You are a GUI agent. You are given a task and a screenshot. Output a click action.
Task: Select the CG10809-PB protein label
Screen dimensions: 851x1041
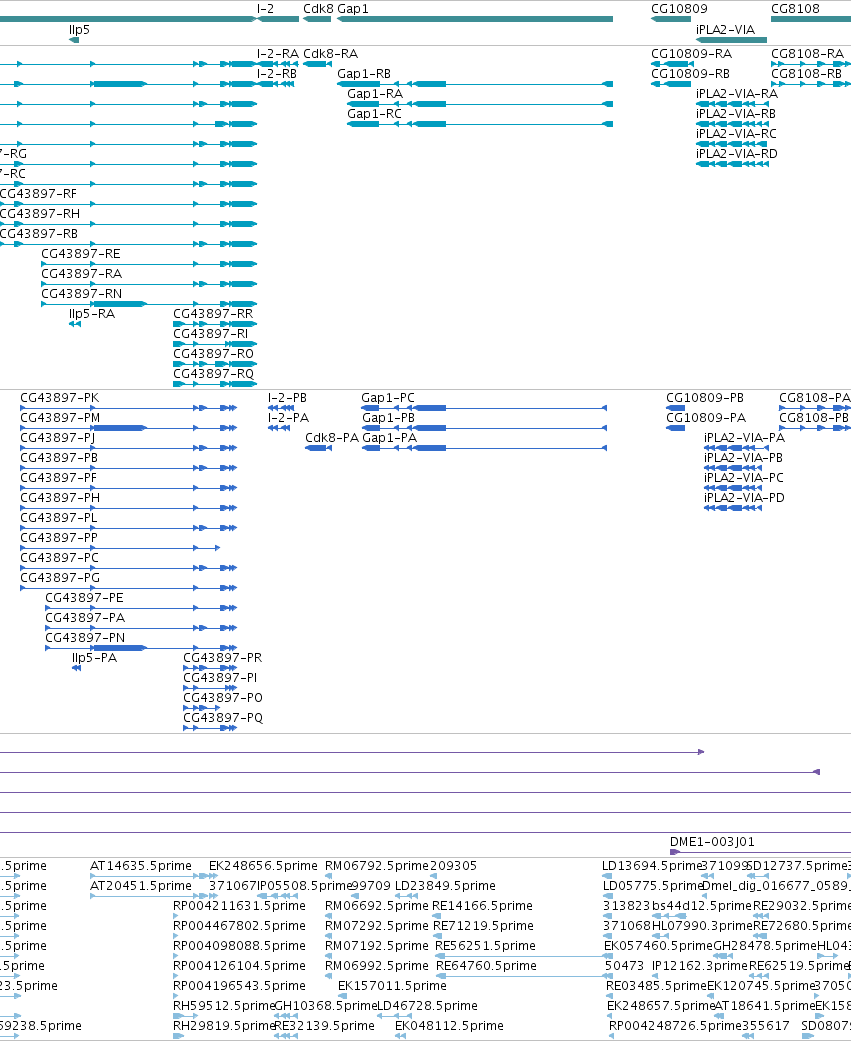pos(705,398)
